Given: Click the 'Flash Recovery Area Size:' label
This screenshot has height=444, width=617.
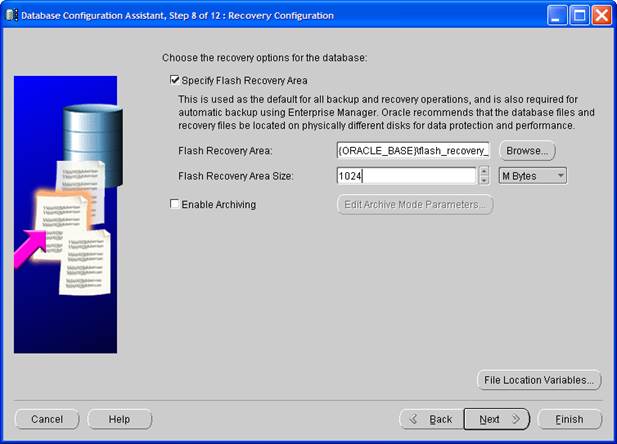Looking at the screenshot, I should point(236,176).
